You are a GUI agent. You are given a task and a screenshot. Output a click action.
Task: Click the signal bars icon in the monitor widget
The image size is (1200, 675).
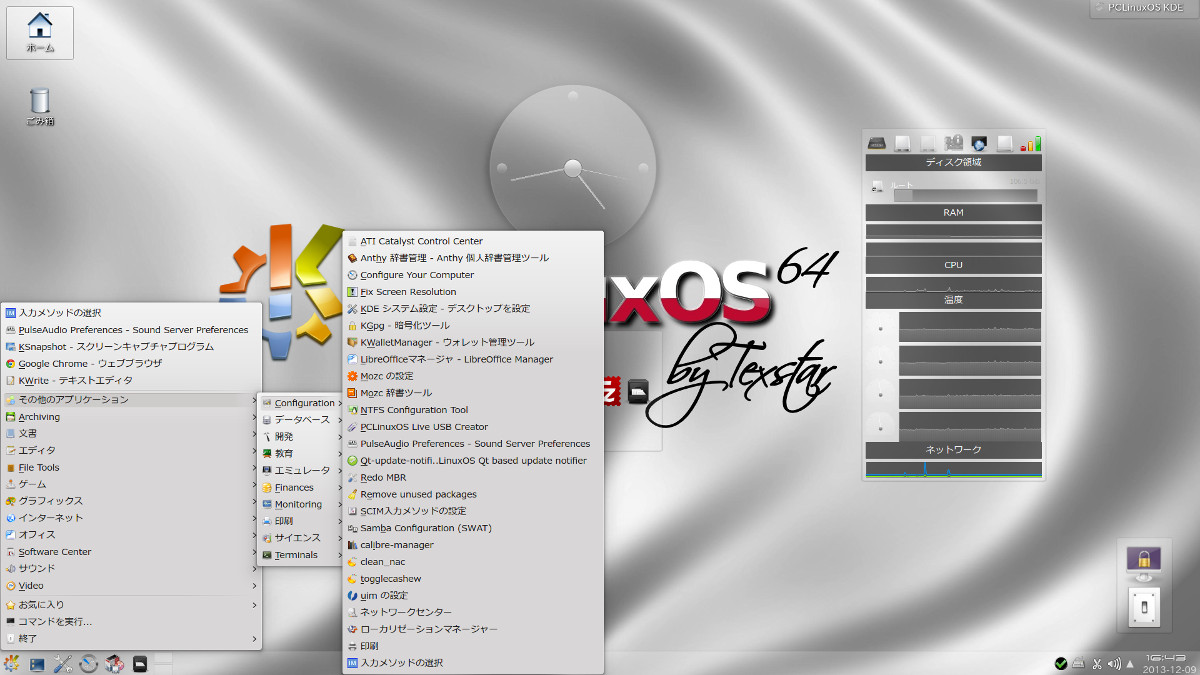(x=1032, y=143)
